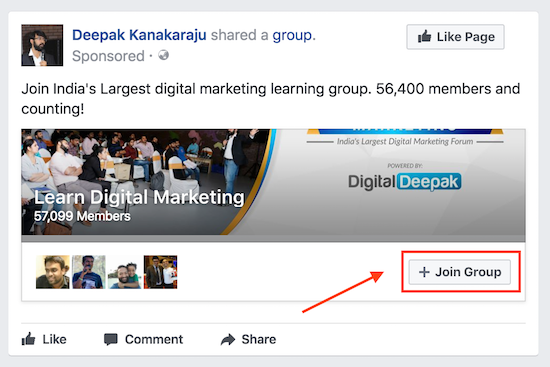
Task: Open the 'group' link in the header
Action: [x=292, y=35]
